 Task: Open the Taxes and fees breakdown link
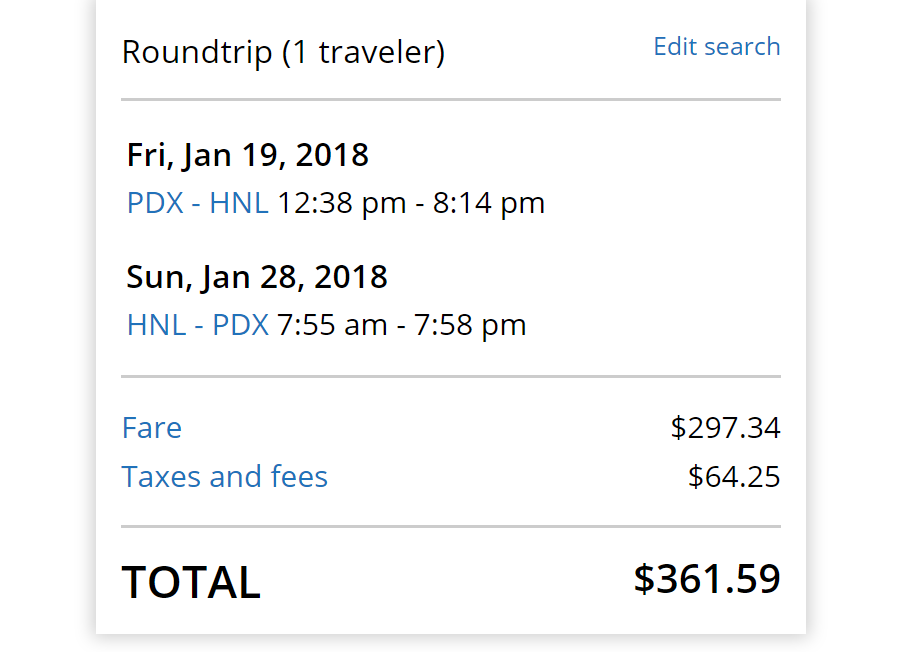(x=225, y=477)
